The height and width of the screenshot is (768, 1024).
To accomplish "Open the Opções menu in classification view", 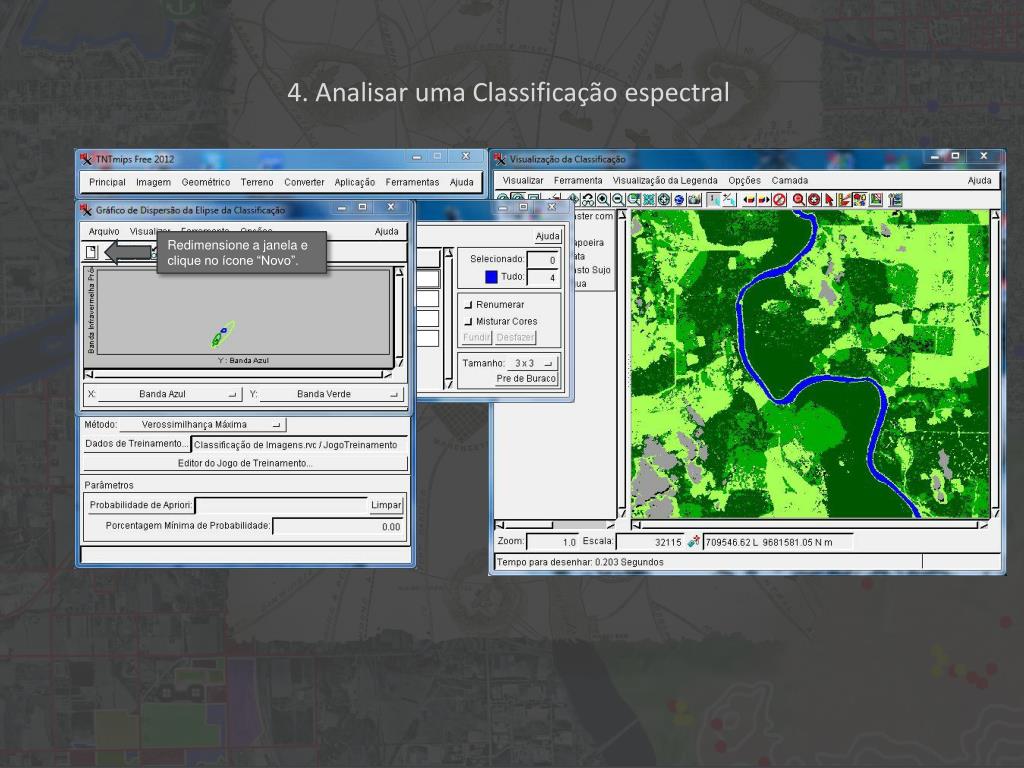I will (x=744, y=180).
